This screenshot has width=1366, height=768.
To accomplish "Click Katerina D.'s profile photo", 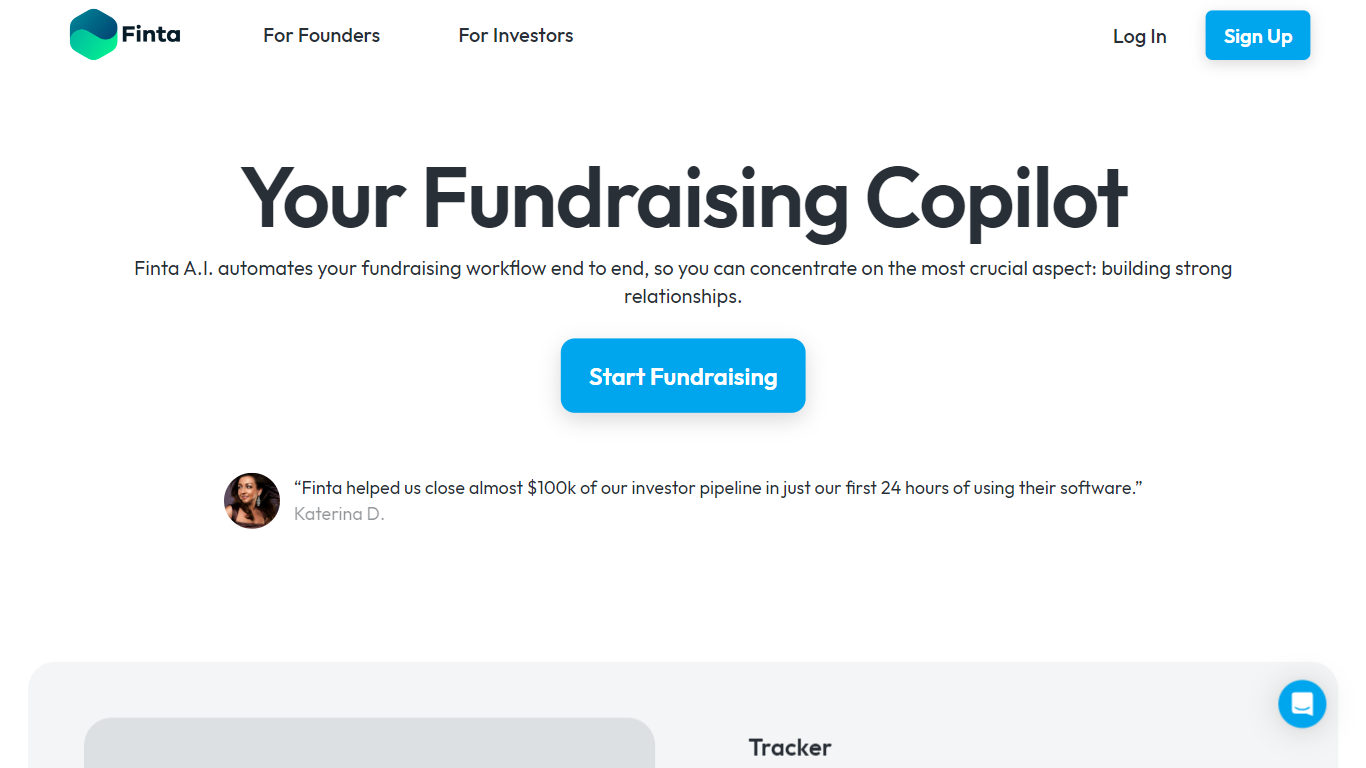I will tap(252, 501).
